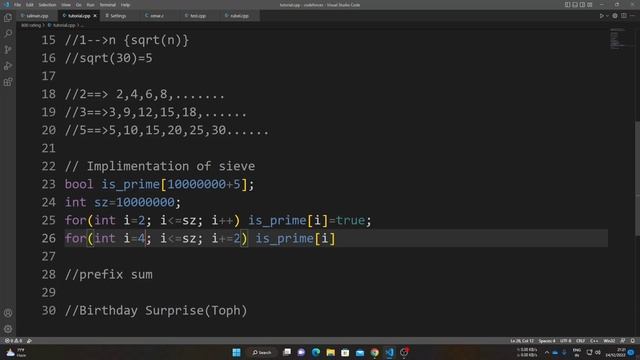The height and width of the screenshot is (360, 640).
Task: Open Task View from taskbar
Action: point(287,352)
